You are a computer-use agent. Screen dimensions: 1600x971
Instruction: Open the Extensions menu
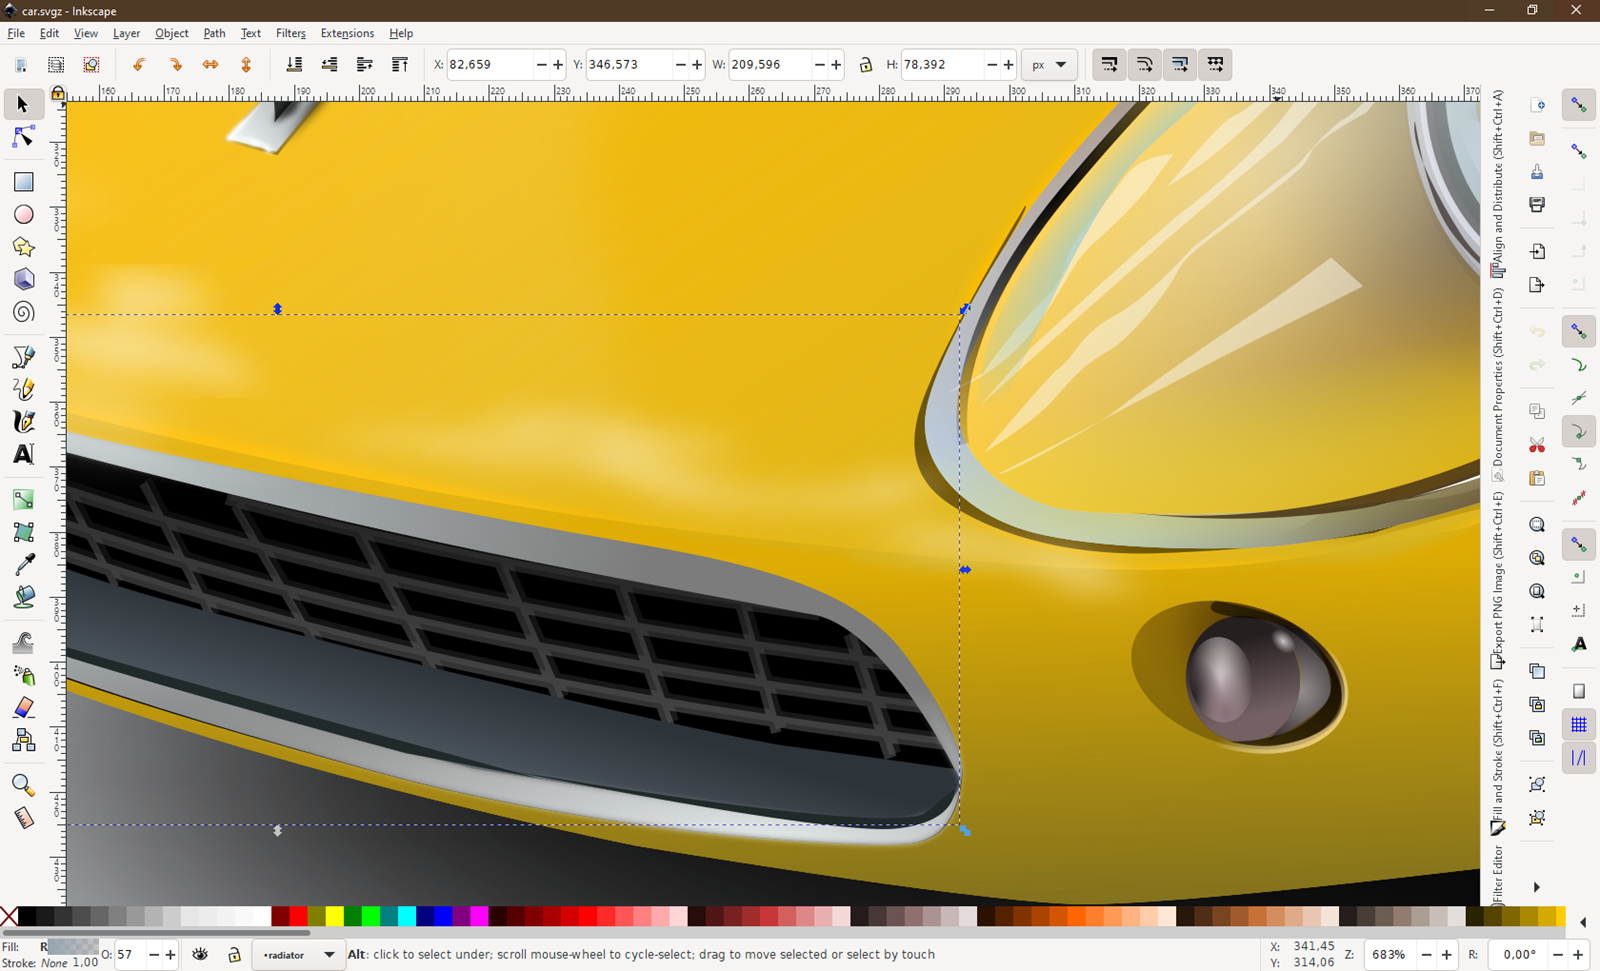(x=347, y=33)
